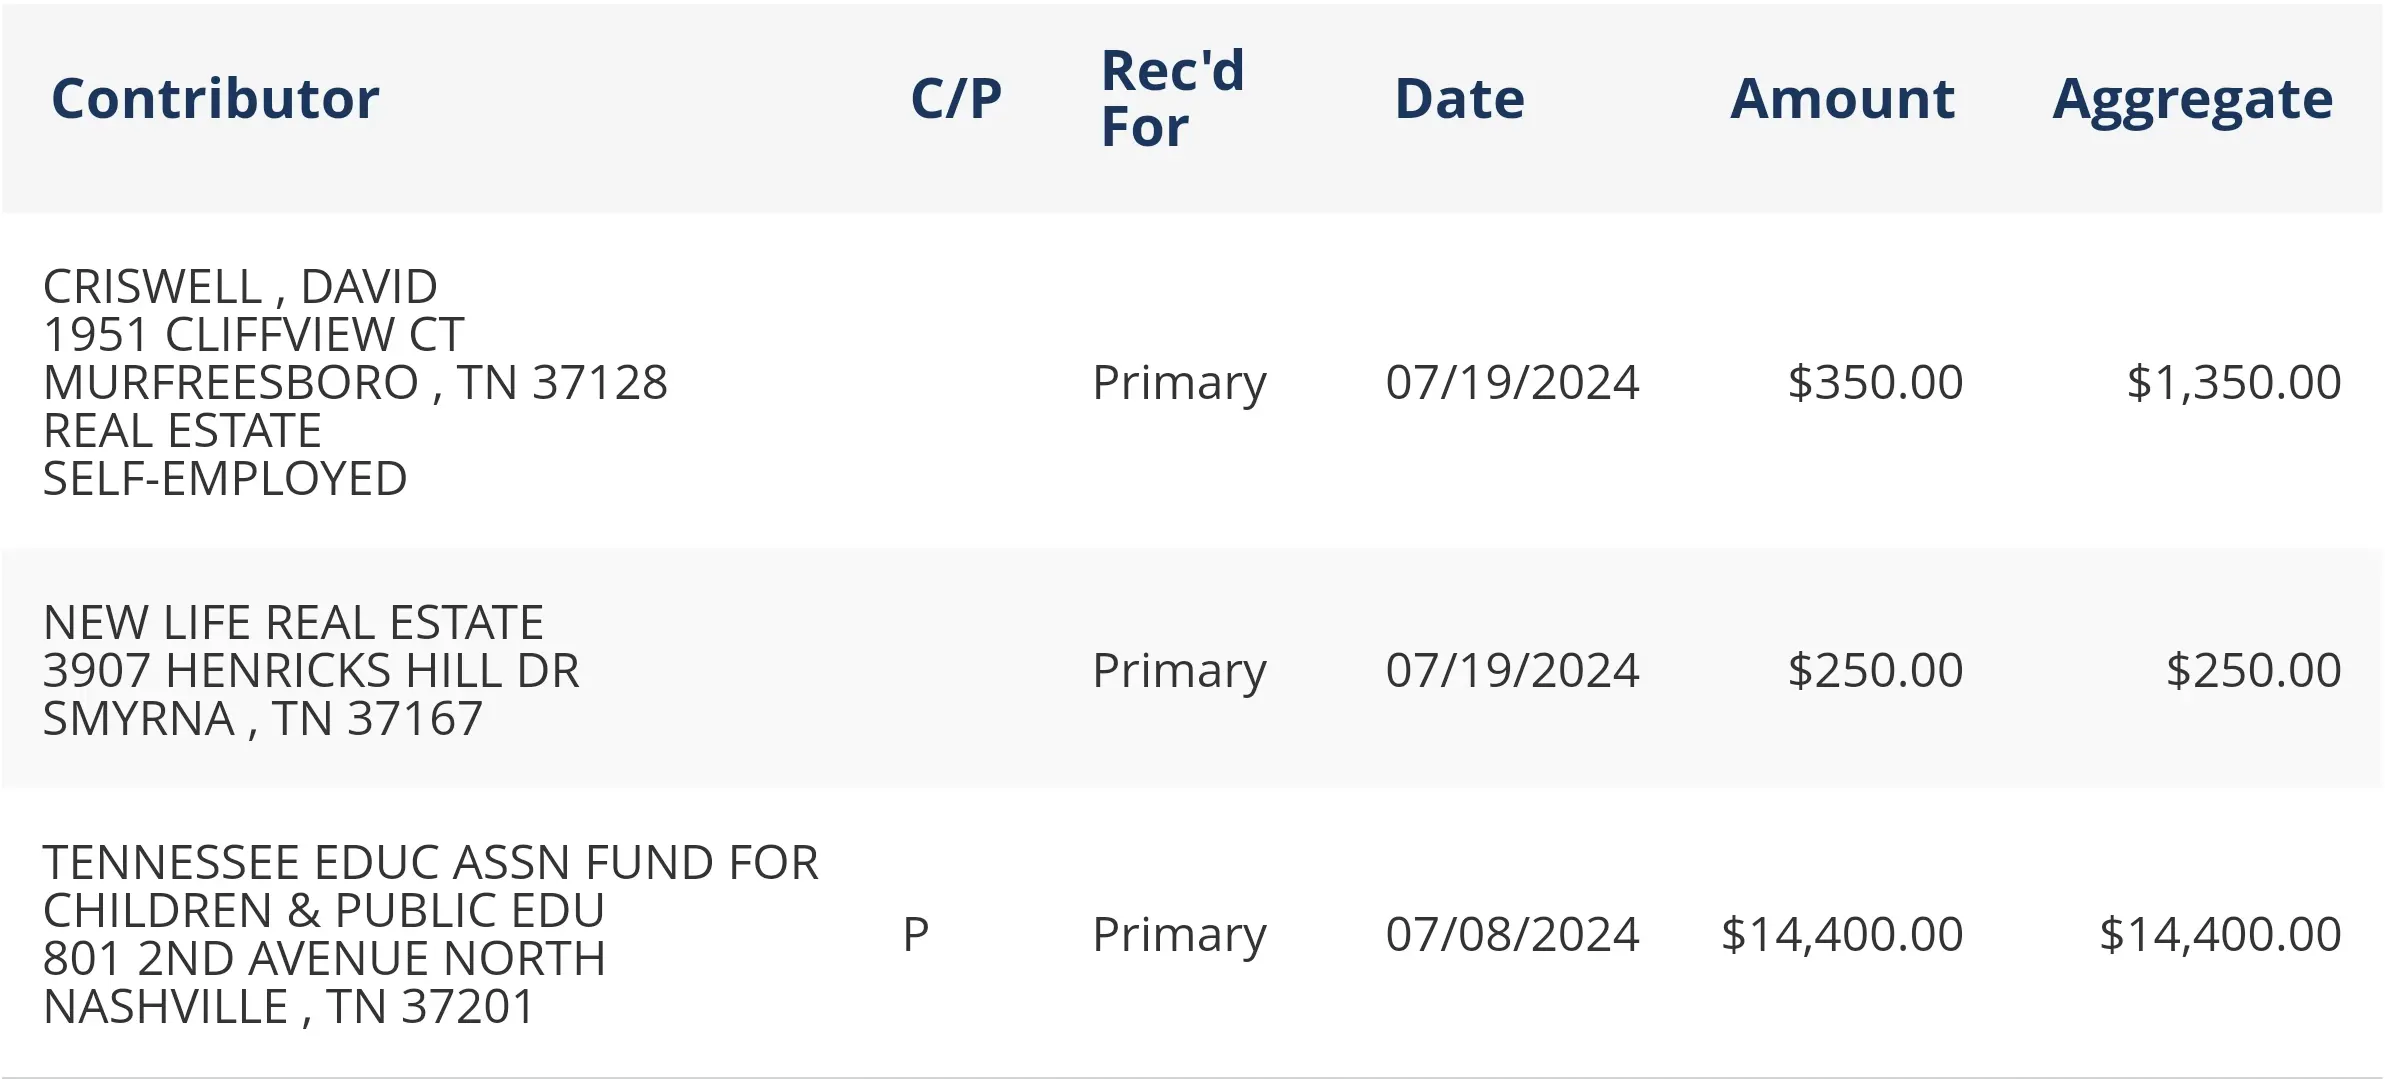This screenshot has height=1079, width=2385.
Task: Click the Contributor column header
Action: [215, 99]
